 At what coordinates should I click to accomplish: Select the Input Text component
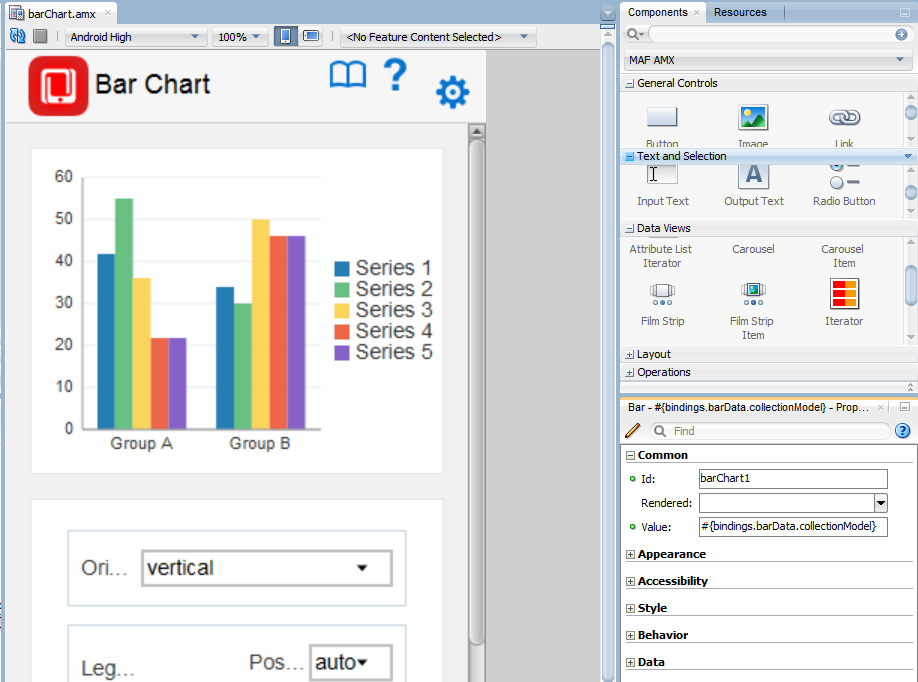point(662,186)
